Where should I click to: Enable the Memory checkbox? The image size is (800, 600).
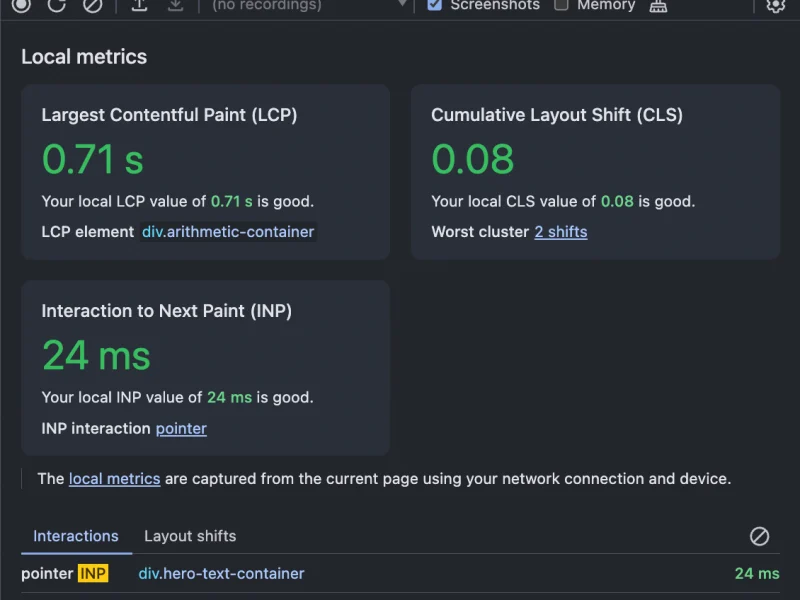click(x=561, y=5)
